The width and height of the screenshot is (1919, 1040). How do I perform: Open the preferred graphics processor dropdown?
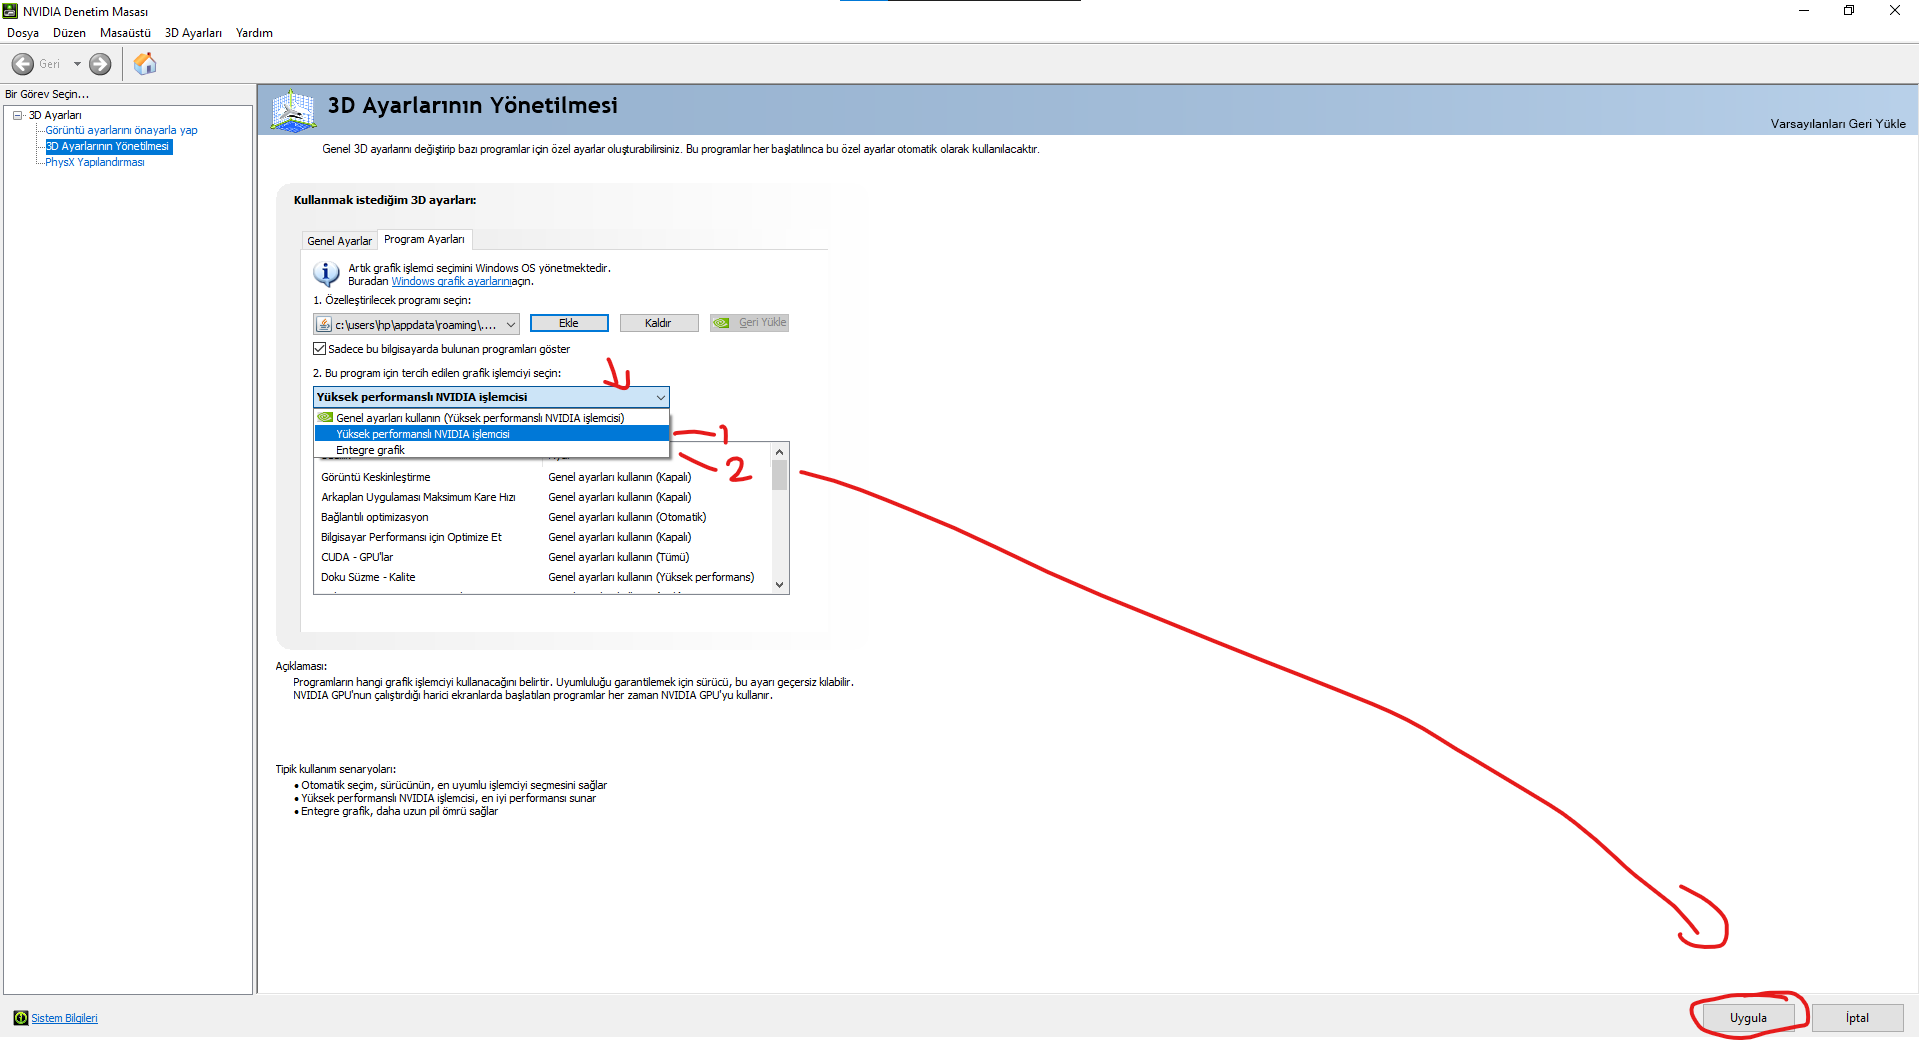491,397
